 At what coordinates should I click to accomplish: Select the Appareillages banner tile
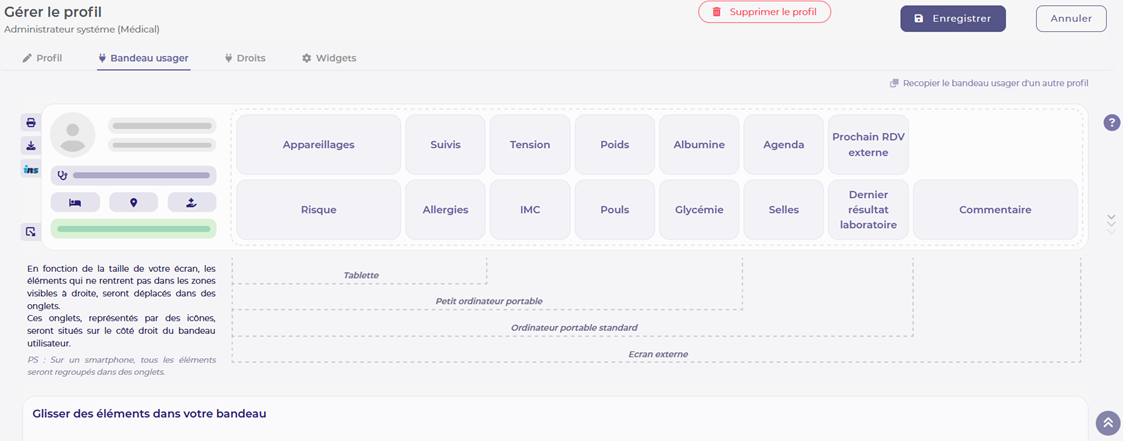tap(319, 145)
